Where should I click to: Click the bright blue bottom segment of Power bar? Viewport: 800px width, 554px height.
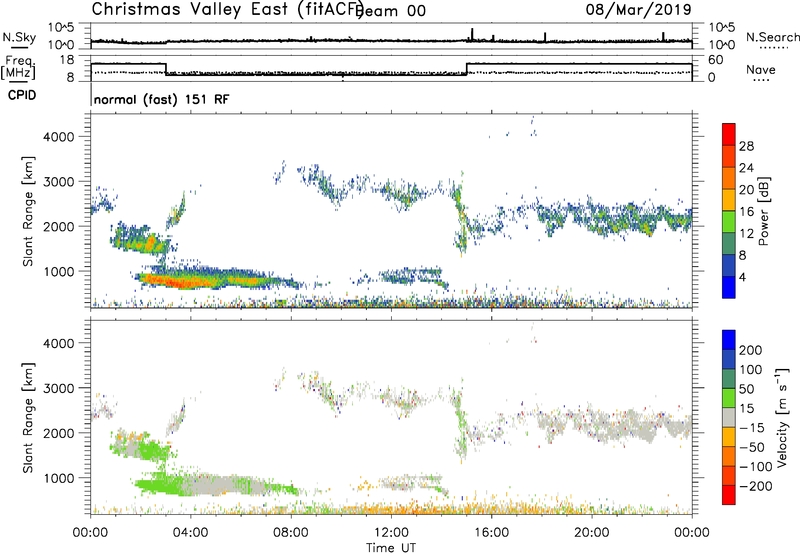(729, 287)
